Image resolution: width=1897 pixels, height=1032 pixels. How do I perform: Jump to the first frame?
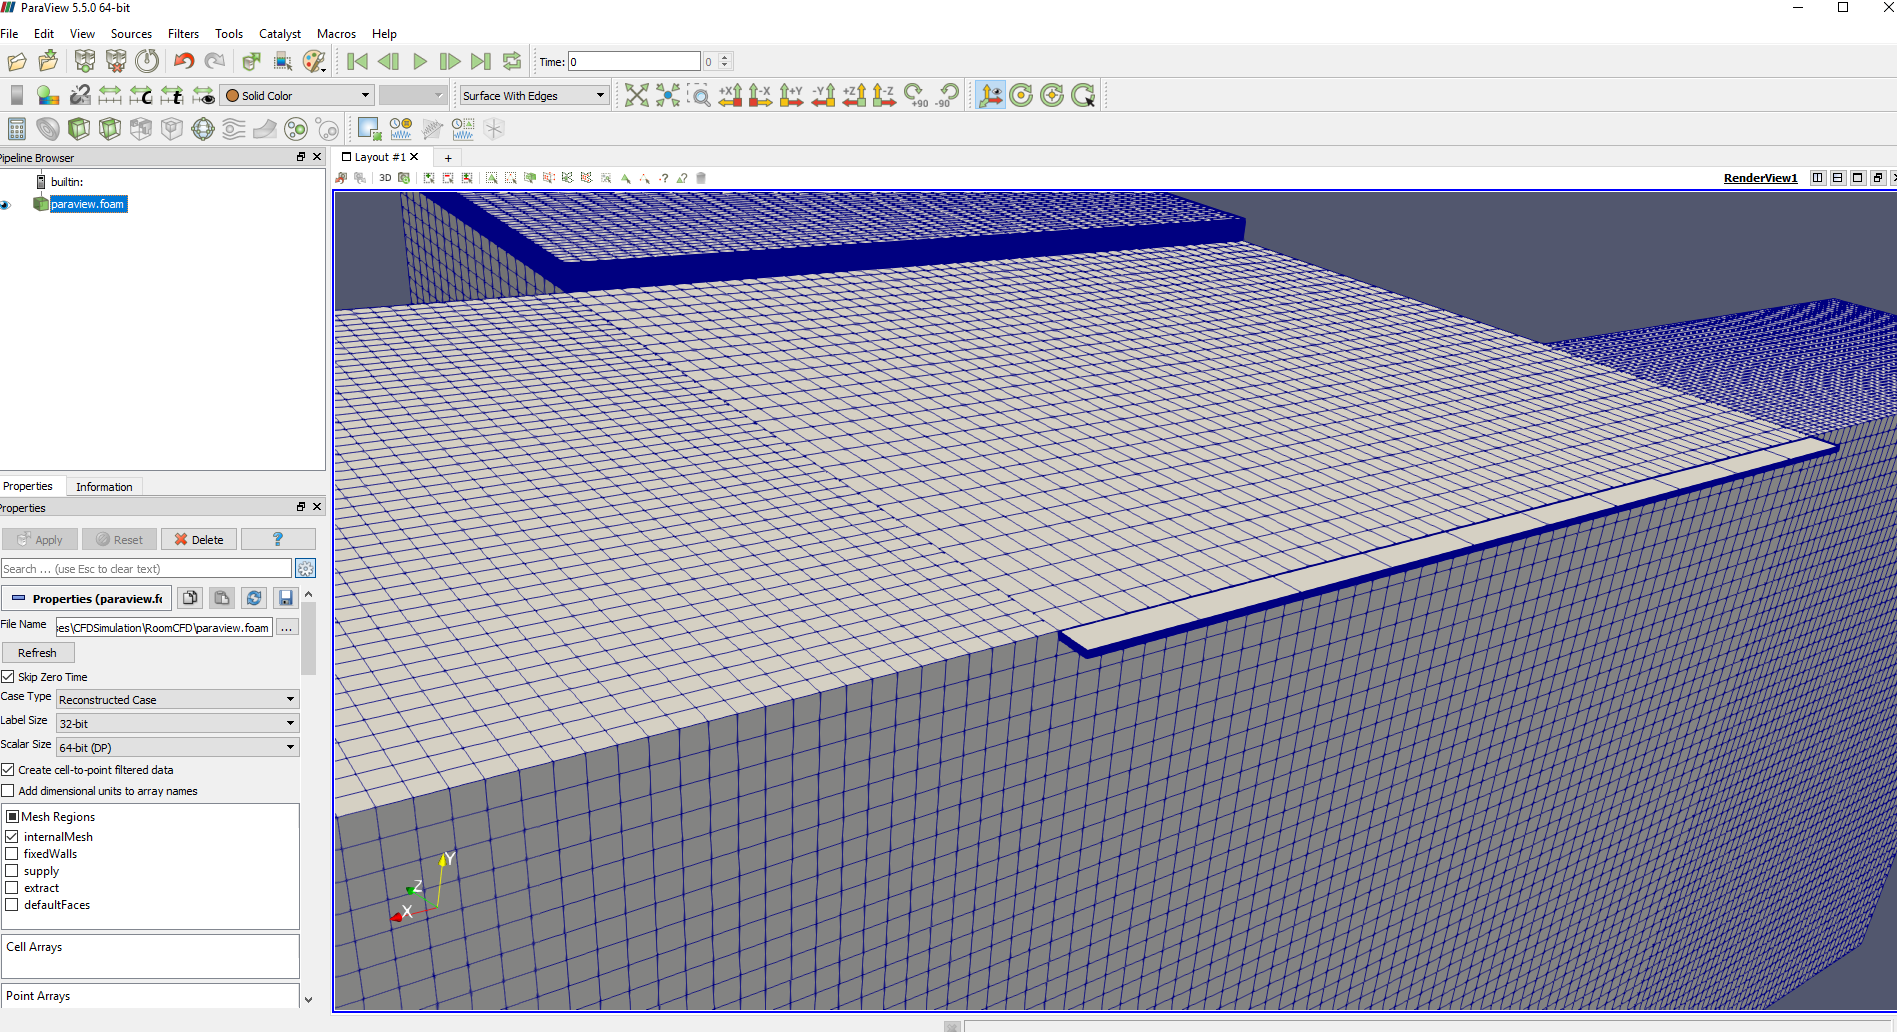coord(357,62)
